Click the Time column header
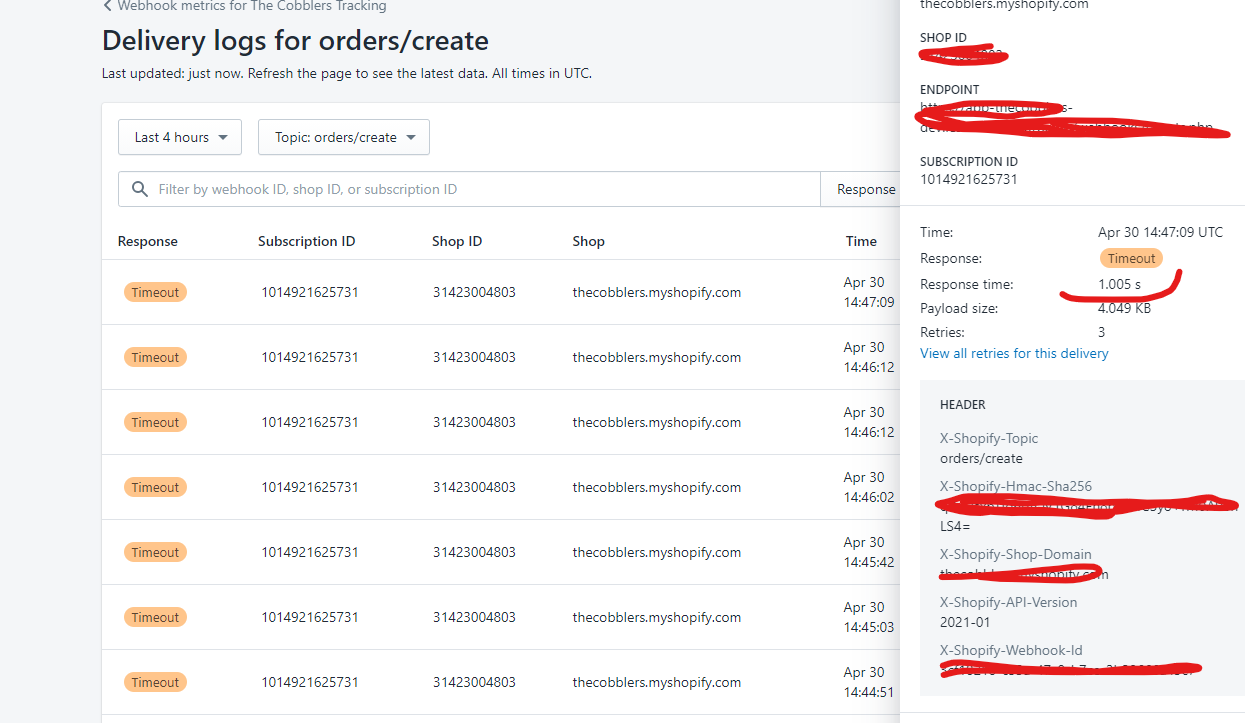1245x723 pixels. tap(861, 241)
